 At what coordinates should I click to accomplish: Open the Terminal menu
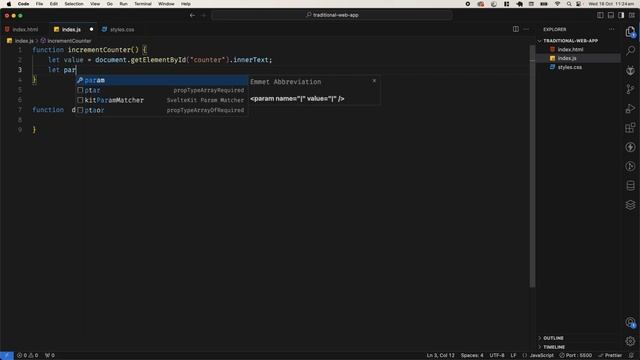(143, 4)
